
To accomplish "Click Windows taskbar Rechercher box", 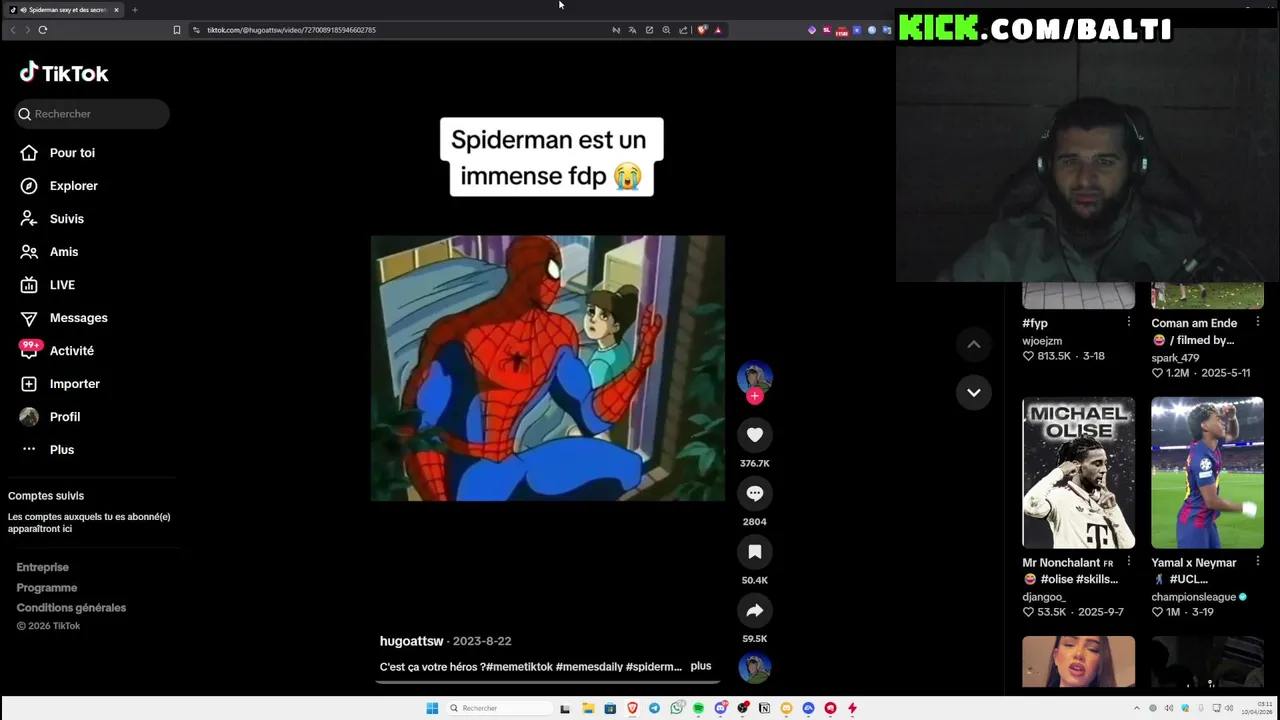I will tap(500, 708).
